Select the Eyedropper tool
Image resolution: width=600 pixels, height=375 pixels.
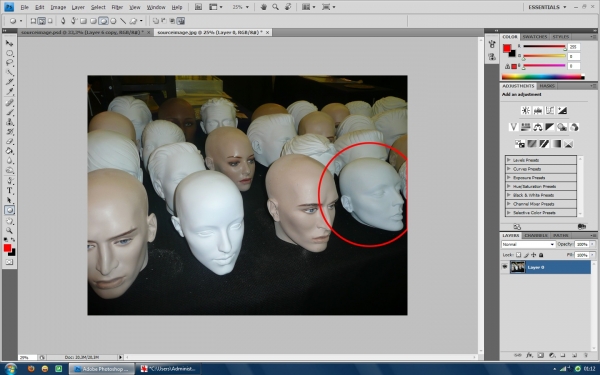[x=10, y=91]
